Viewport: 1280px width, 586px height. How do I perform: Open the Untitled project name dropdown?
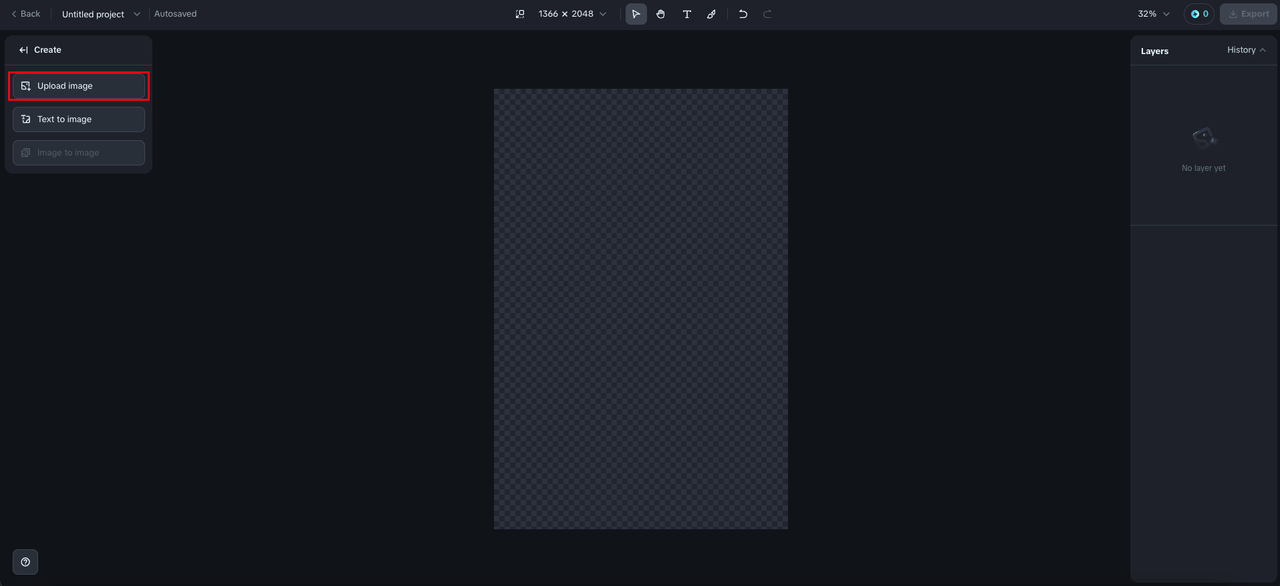pos(101,14)
